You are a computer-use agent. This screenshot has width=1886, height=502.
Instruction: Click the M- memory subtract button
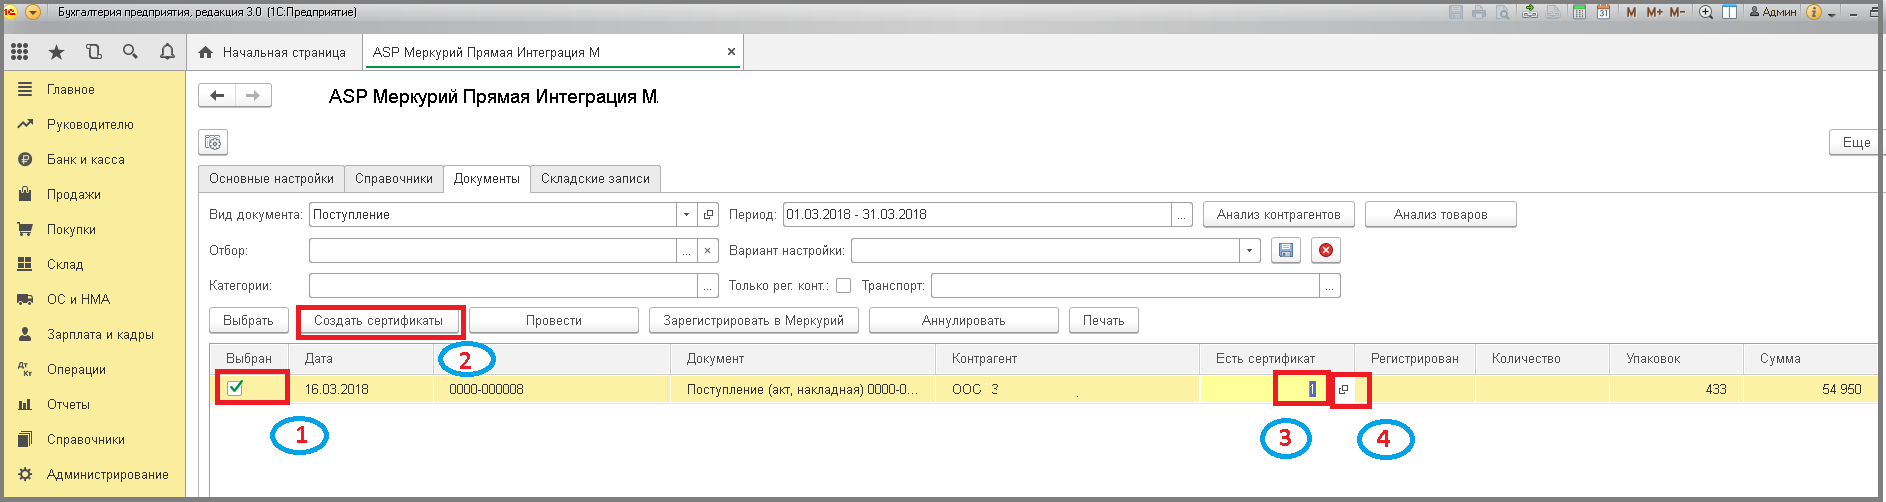(1677, 12)
